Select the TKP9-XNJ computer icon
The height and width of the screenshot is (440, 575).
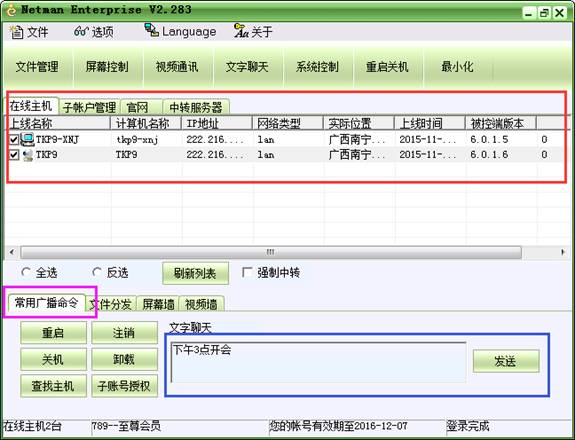tap(28, 139)
